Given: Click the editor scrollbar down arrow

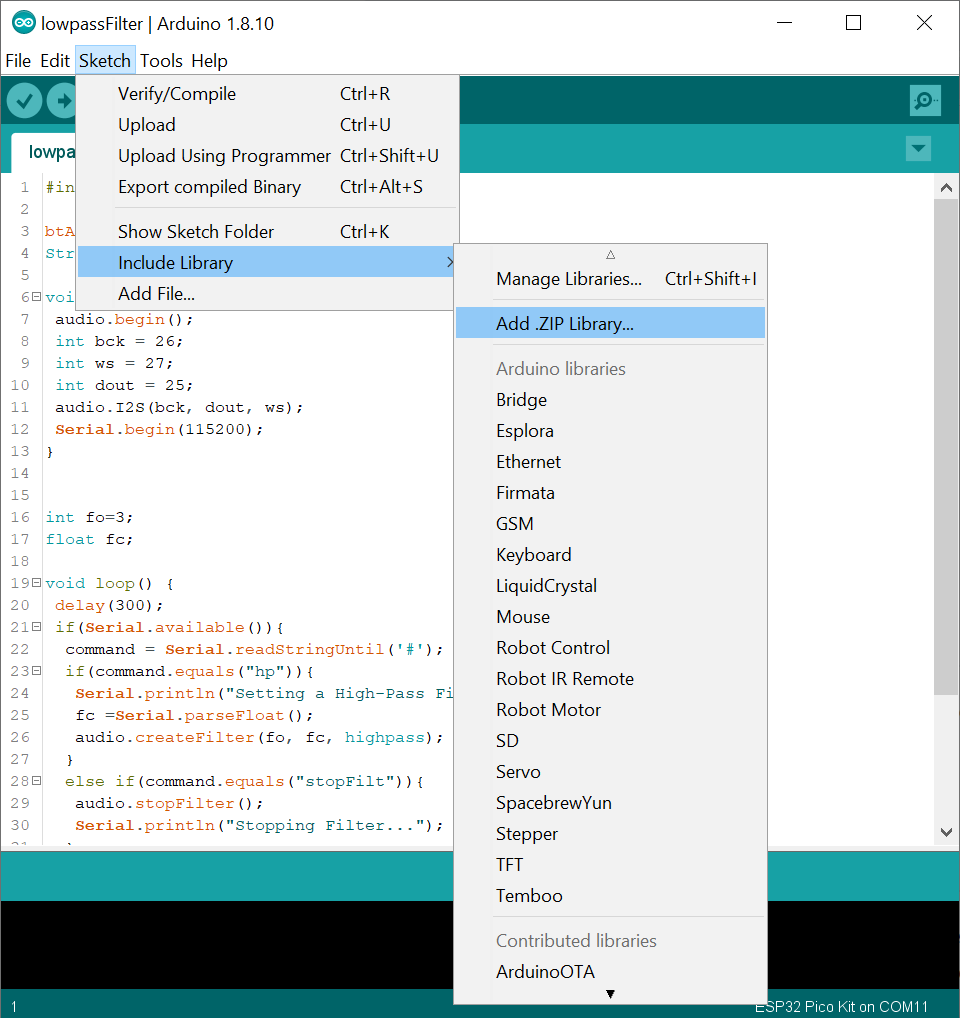Looking at the screenshot, I should [946, 832].
